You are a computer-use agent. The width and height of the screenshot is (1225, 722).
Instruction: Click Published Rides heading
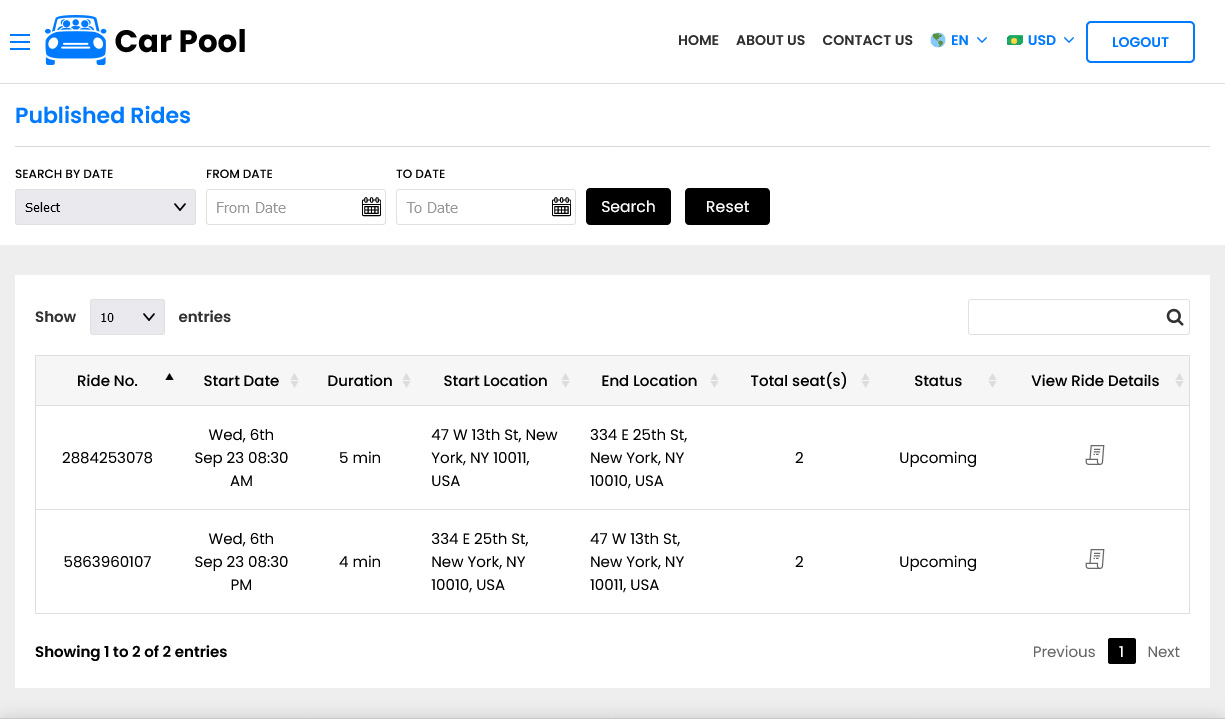click(103, 116)
